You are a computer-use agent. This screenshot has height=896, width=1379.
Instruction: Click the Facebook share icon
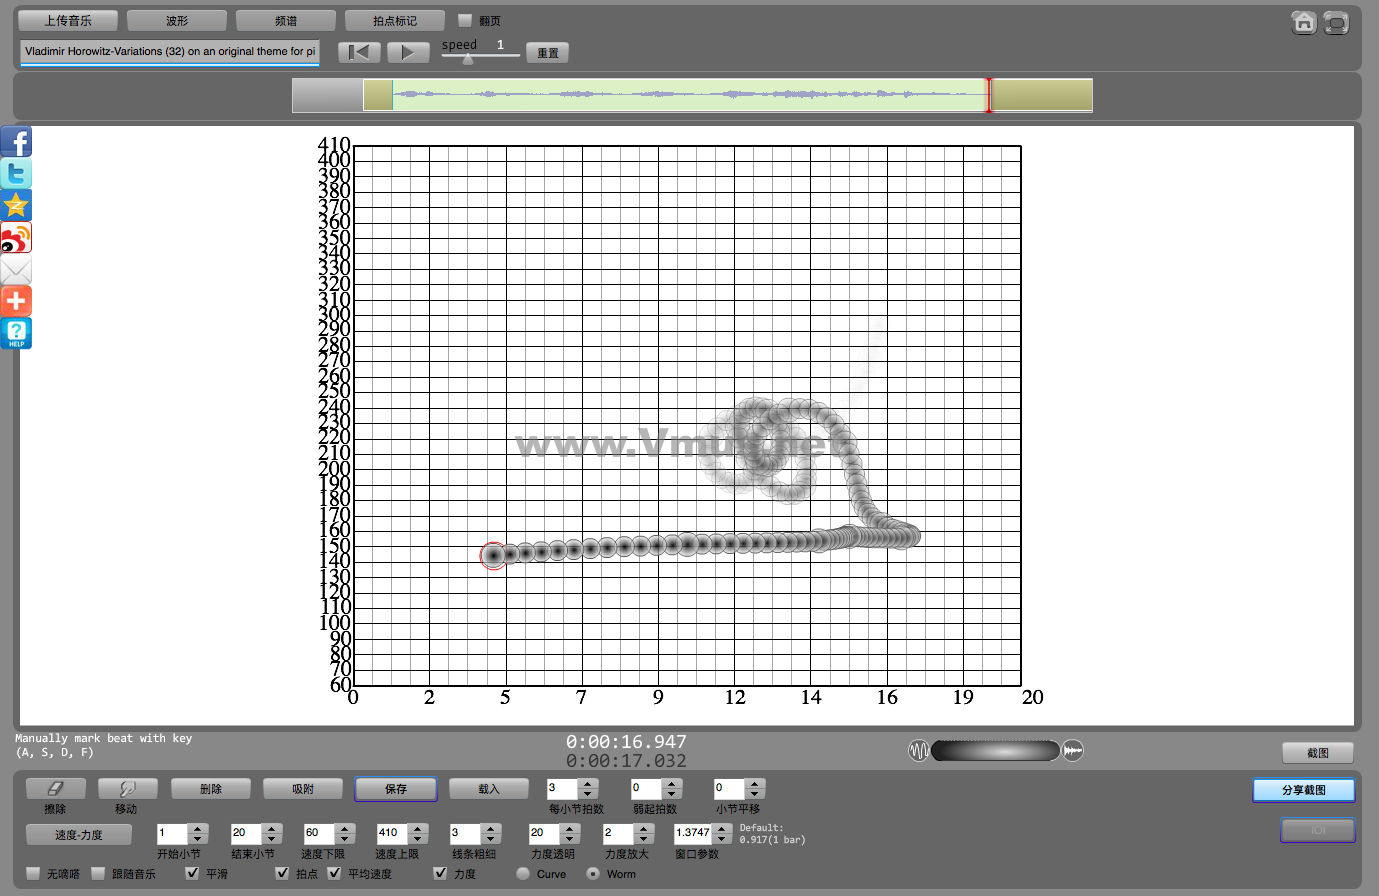pos(16,142)
